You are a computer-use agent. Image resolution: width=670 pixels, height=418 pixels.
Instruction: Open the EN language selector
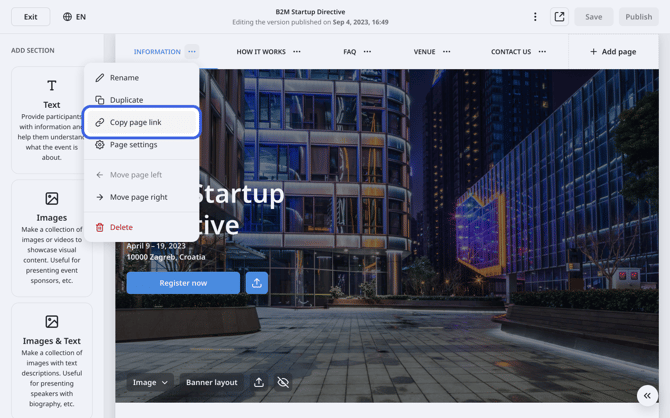click(x=74, y=17)
